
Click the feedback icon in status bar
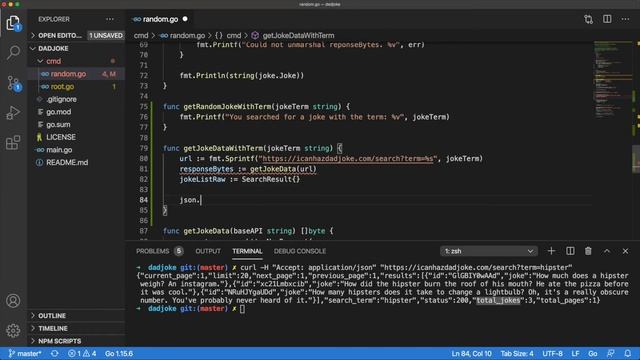coord(611,353)
